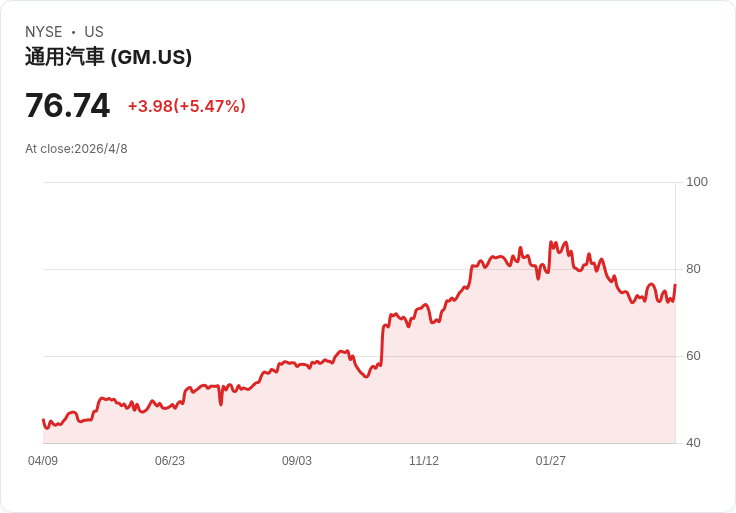Select the current price 76.74
The image size is (736, 513).
click(67, 105)
